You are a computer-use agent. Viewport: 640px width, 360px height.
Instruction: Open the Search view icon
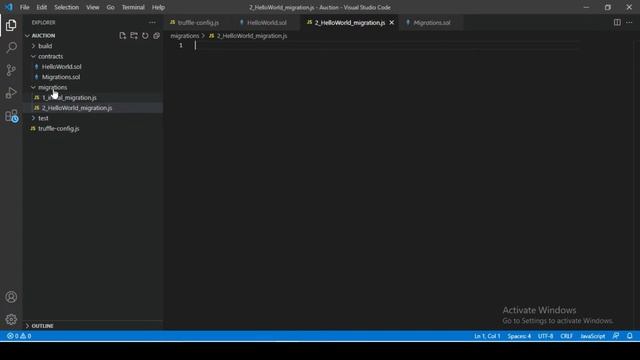coord(11,47)
